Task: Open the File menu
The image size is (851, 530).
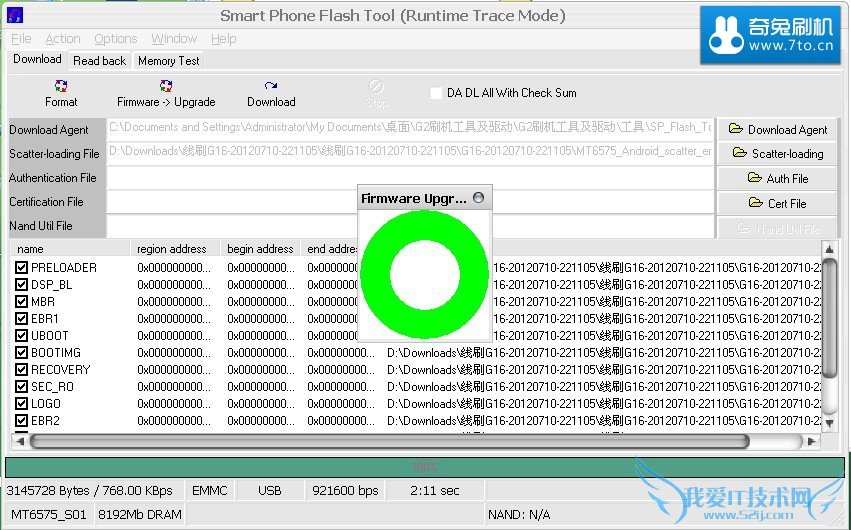Action: click(21, 39)
